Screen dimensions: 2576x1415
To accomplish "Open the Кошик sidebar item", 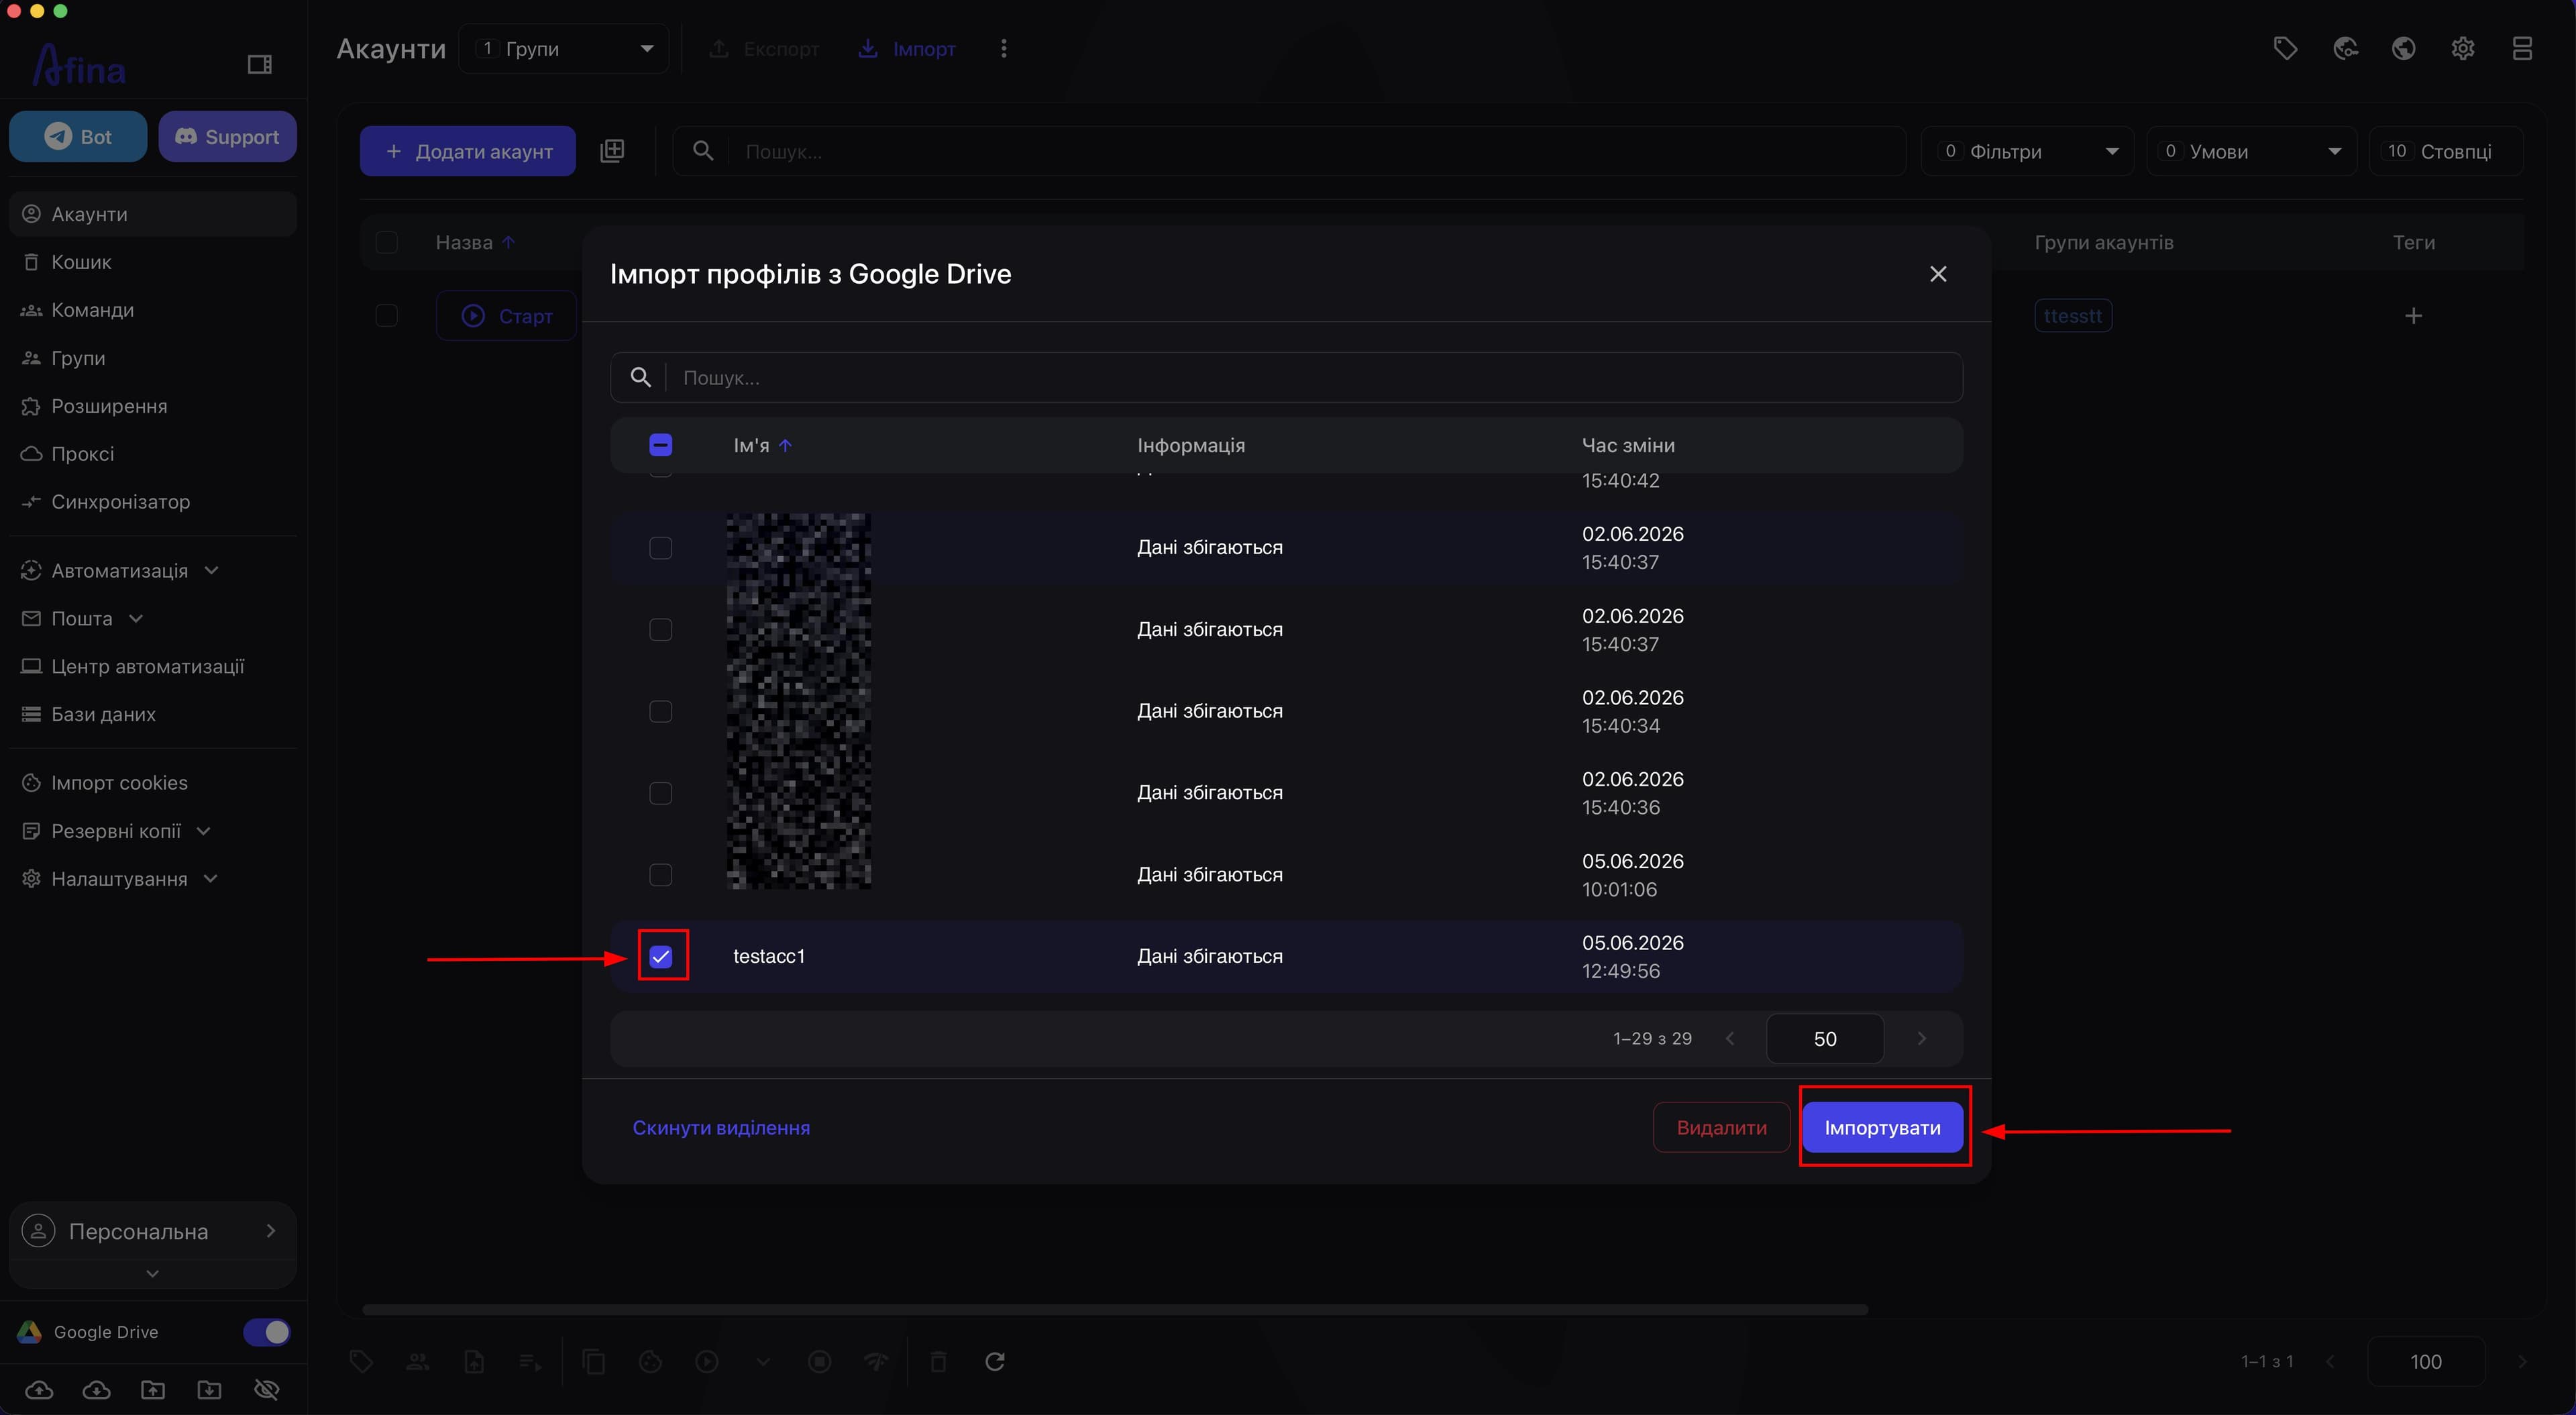I will click(x=153, y=262).
